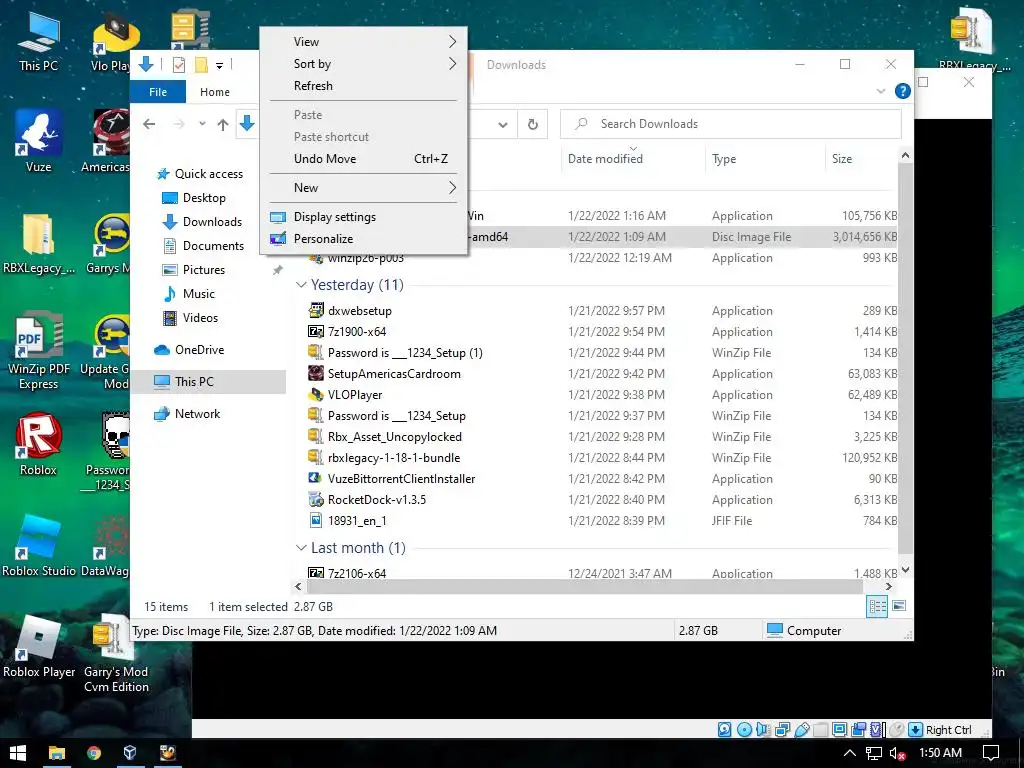Show hidden tray icons chevron
Screen dimensions: 1024x768
(x=849, y=753)
